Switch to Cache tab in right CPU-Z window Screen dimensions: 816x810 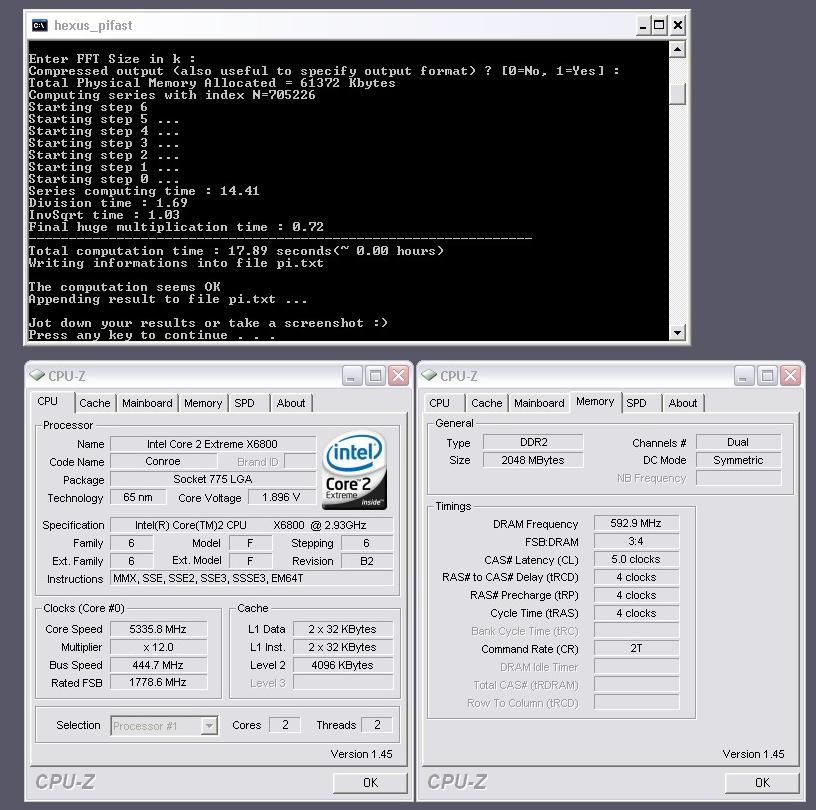pyautogui.click(x=487, y=403)
